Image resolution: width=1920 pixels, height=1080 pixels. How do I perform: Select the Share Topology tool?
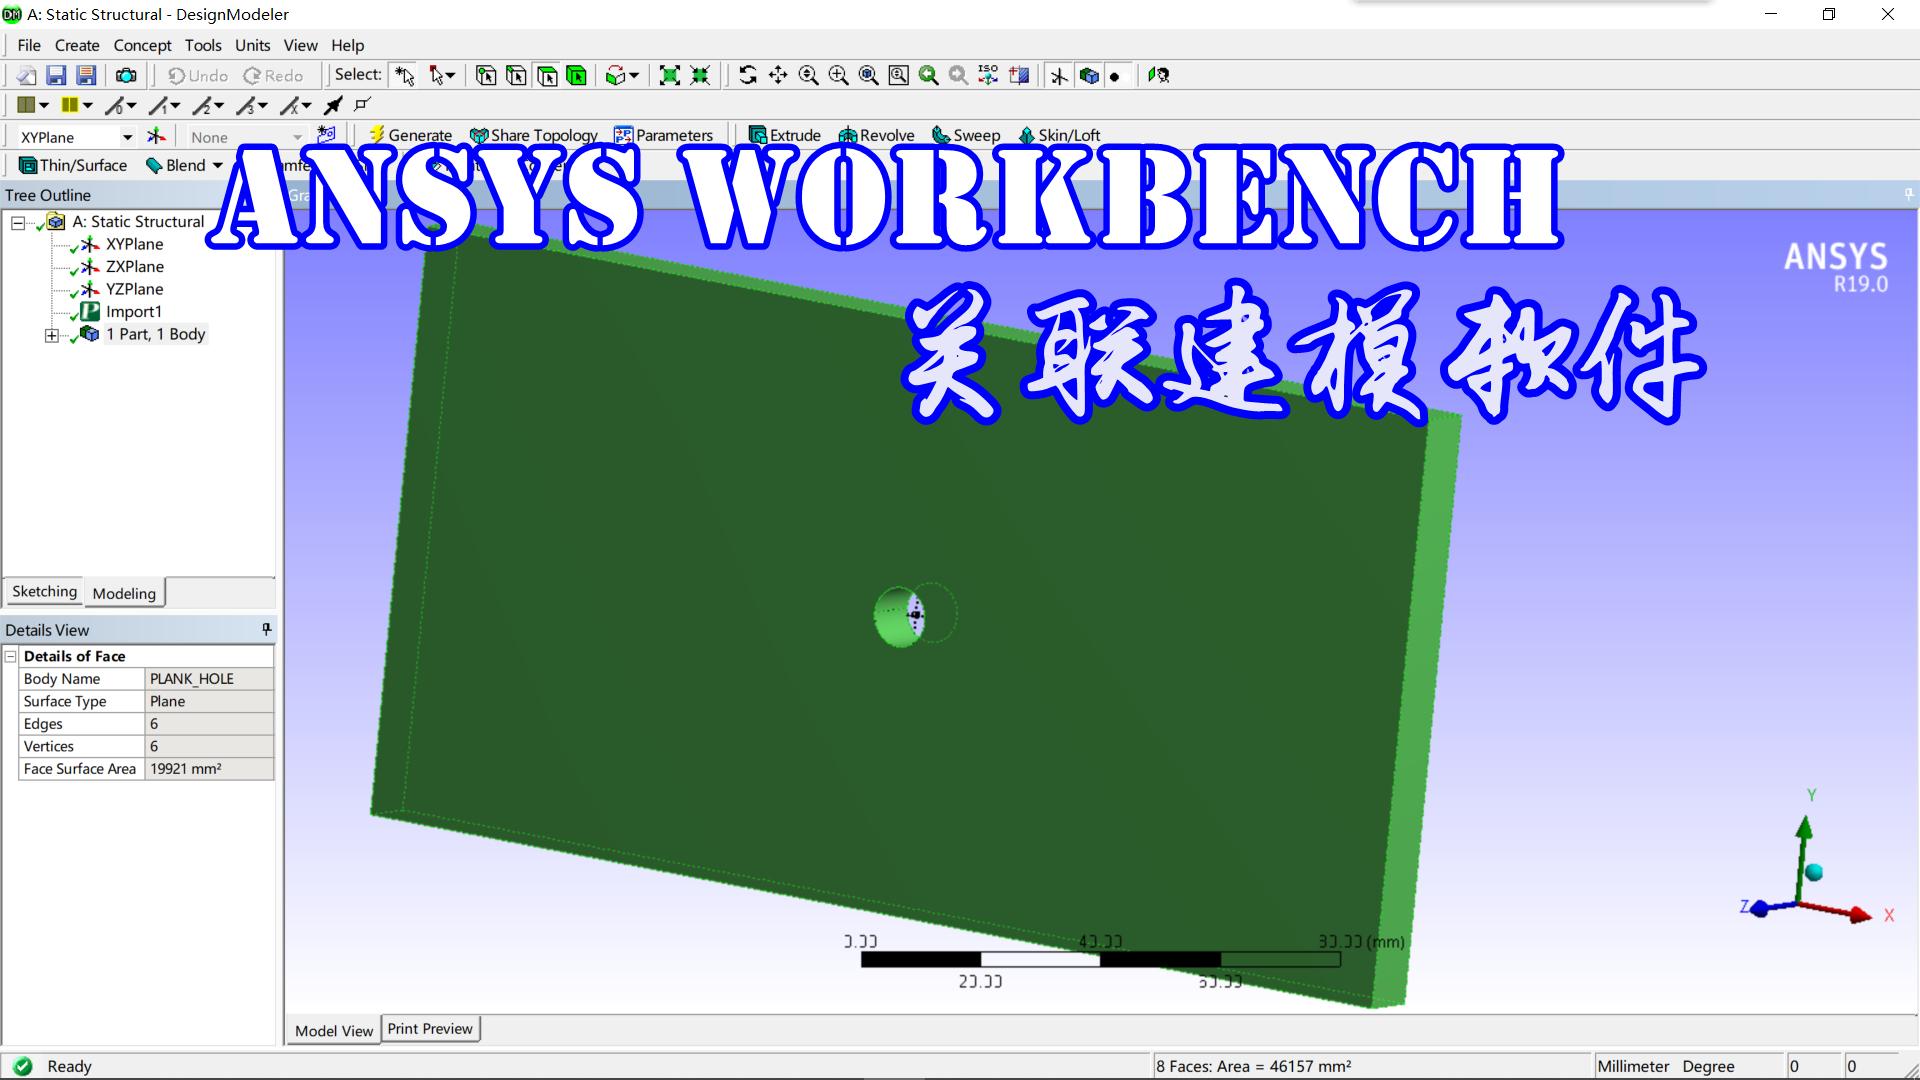coord(533,134)
